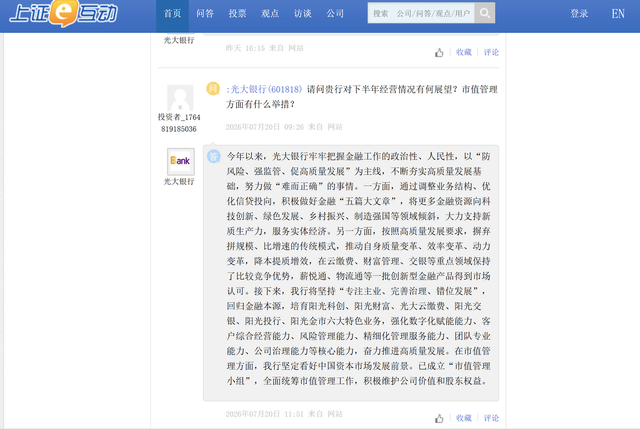Viewport: 640px width, 429px height.
Task: Click the answer timestamp 2026年07月20日 11:51
Action: point(264,414)
